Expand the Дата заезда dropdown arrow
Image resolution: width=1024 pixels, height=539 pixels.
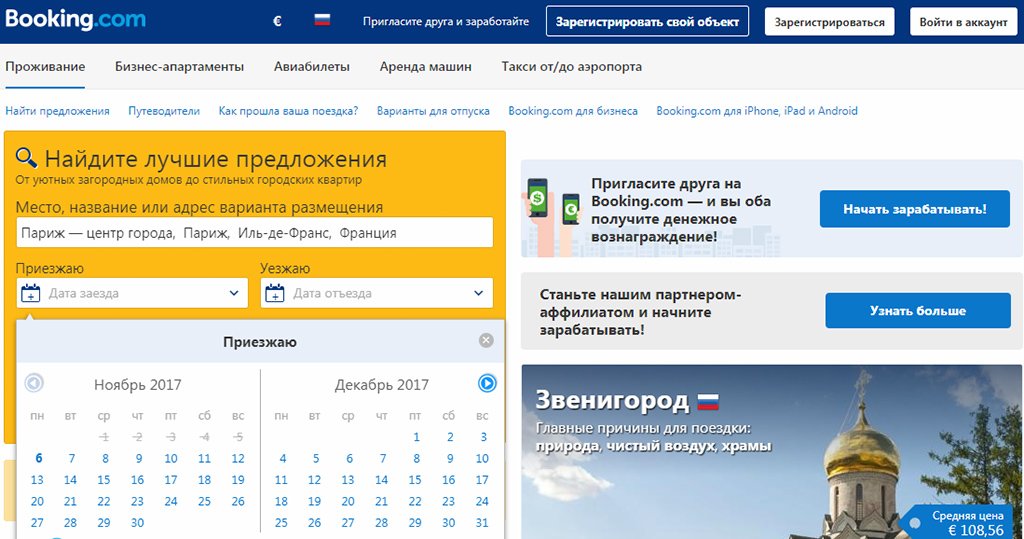point(234,293)
